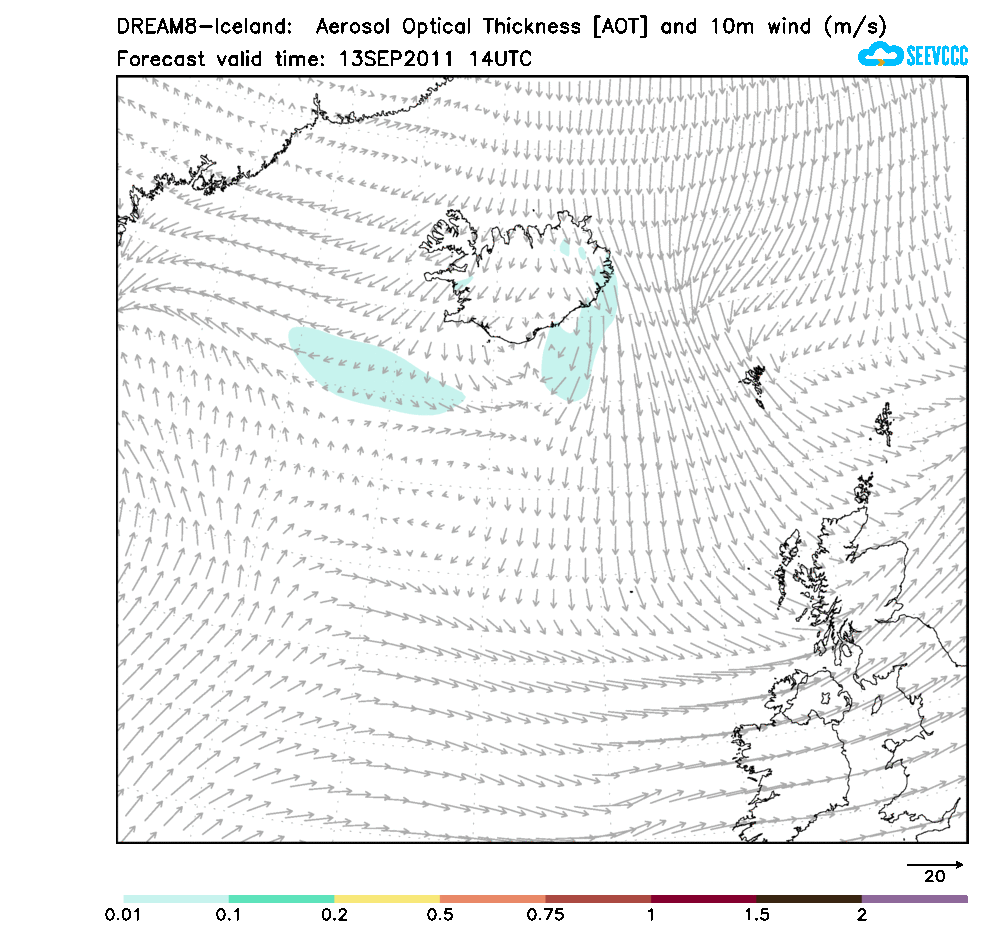This screenshot has width=983, height=937.
Task: Click the orange legend color segment
Action: pos(492,899)
